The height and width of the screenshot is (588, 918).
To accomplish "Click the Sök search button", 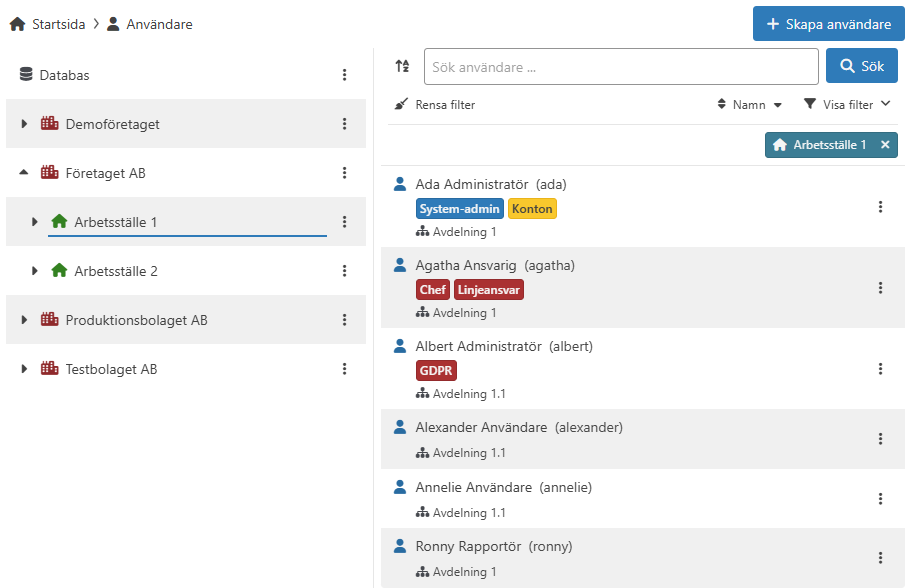I will (862, 66).
